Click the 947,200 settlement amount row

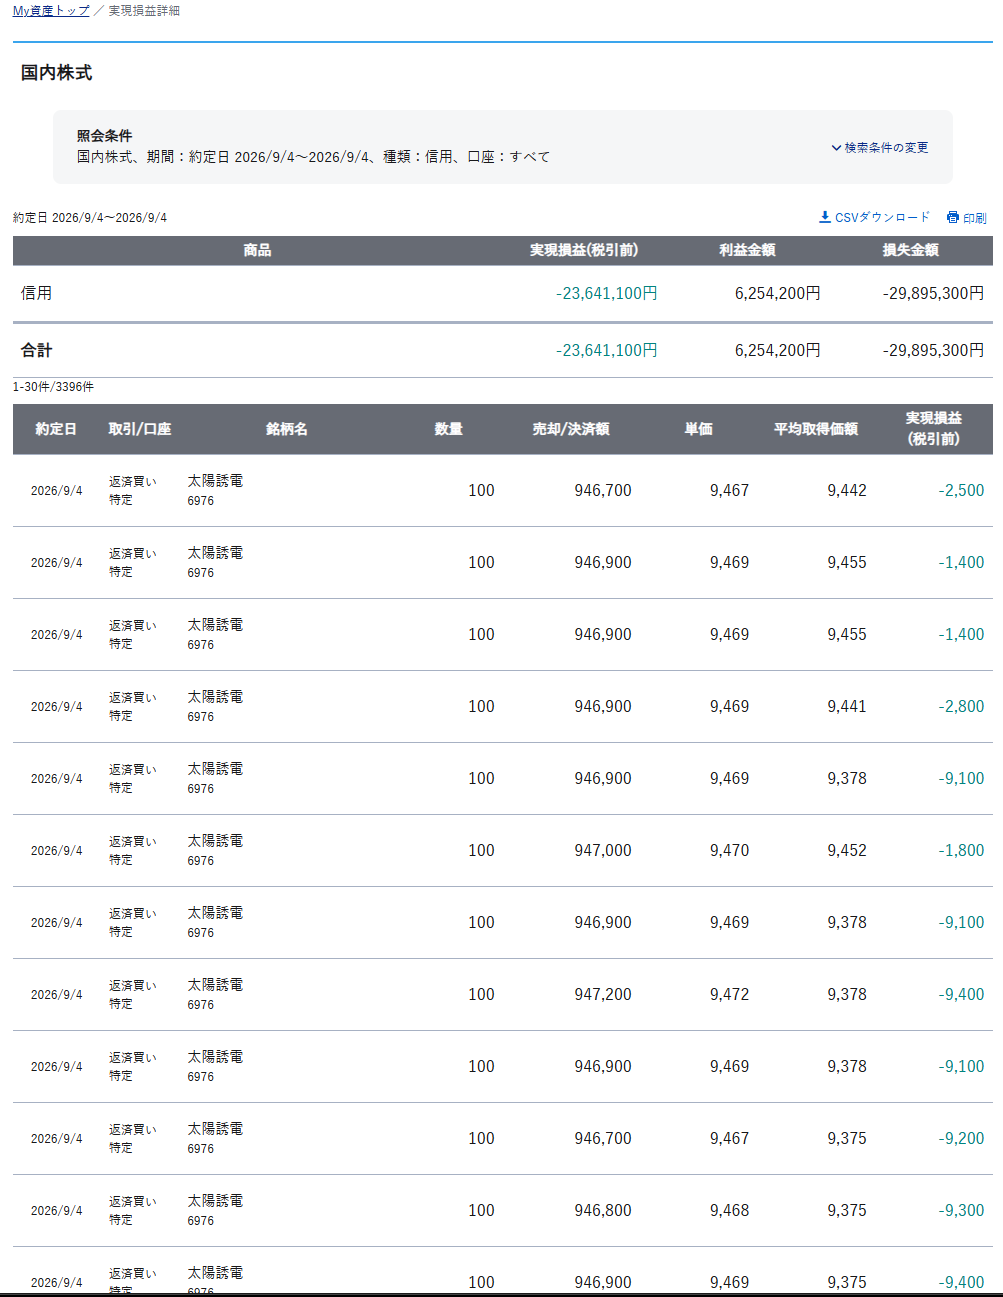pos(503,994)
